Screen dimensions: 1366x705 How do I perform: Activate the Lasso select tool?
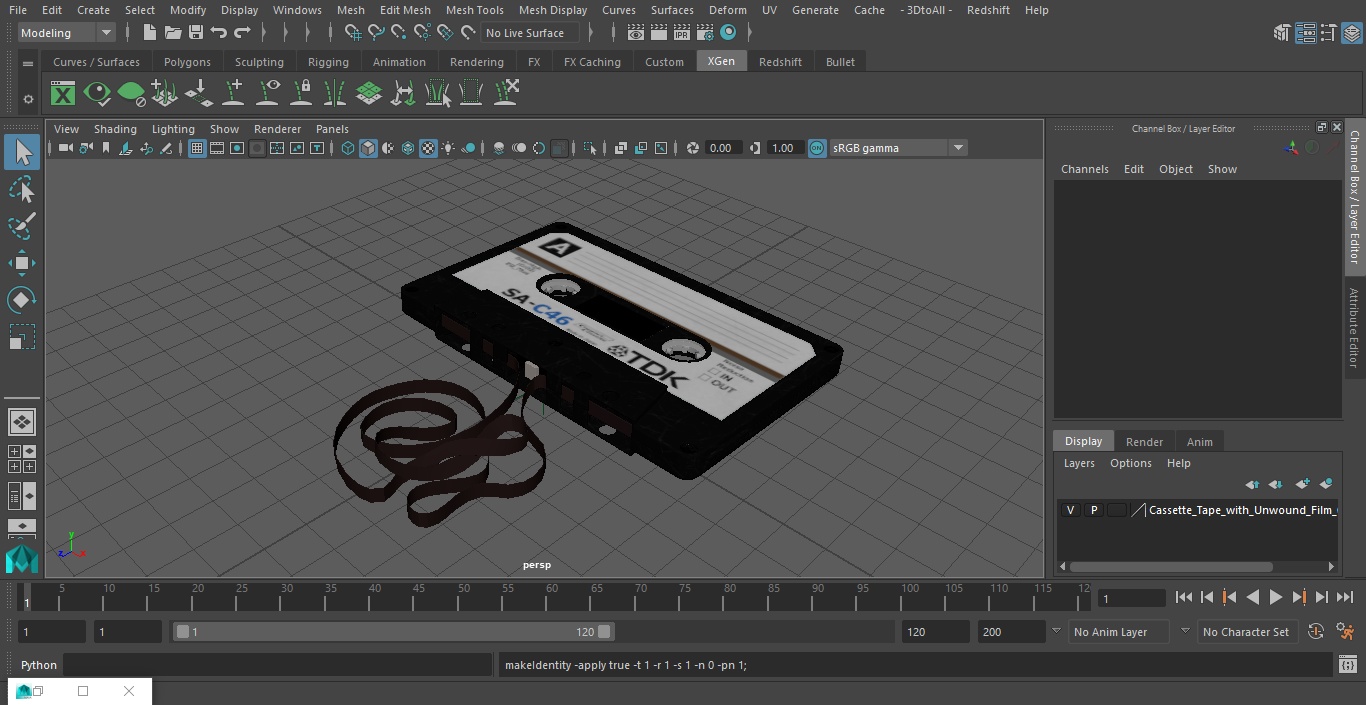[21, 189]
